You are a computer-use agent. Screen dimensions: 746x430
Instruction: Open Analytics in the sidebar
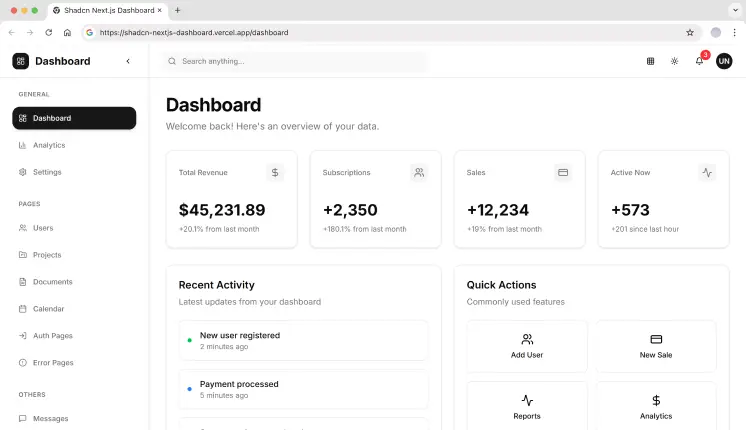pos(74,145)
